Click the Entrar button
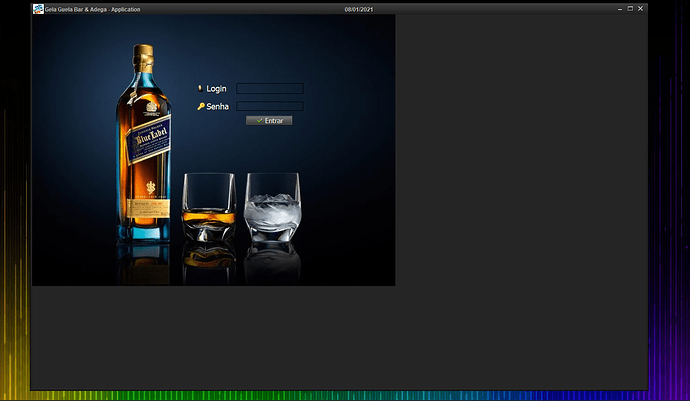This screenshot has width=690, height=401. pyautogui.click(x=269, y=121)
